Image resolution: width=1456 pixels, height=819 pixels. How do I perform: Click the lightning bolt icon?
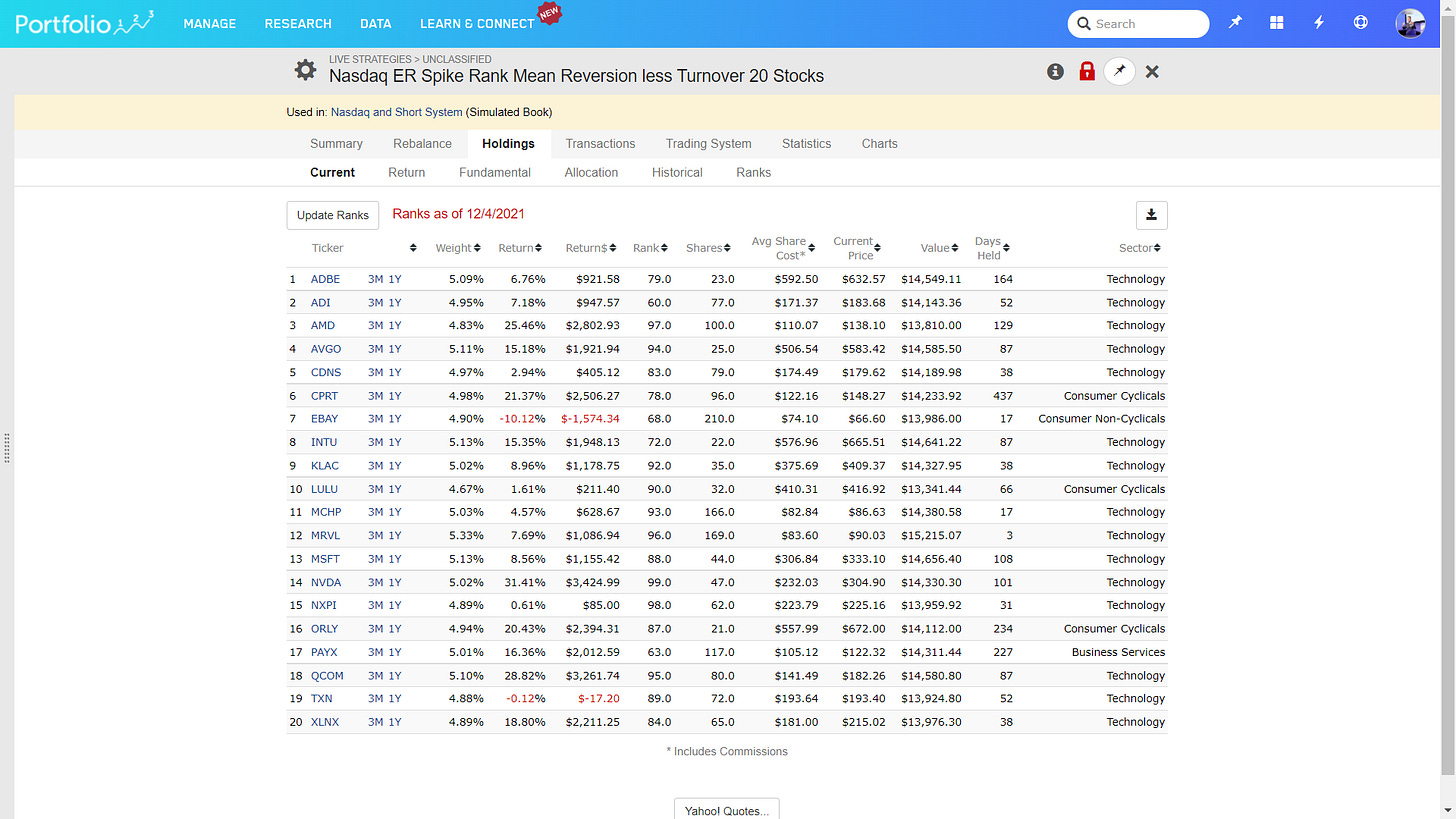[1319, 23]
